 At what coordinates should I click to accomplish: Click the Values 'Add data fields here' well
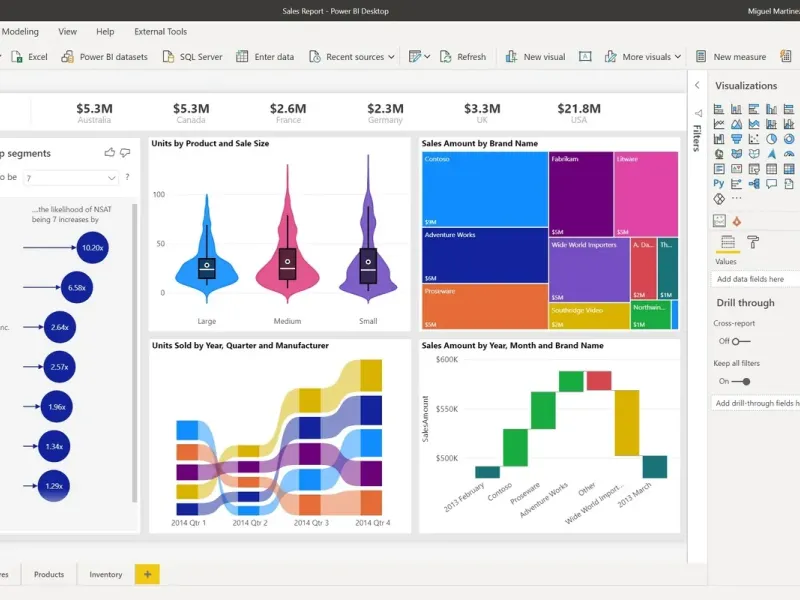tap(755, 279)
